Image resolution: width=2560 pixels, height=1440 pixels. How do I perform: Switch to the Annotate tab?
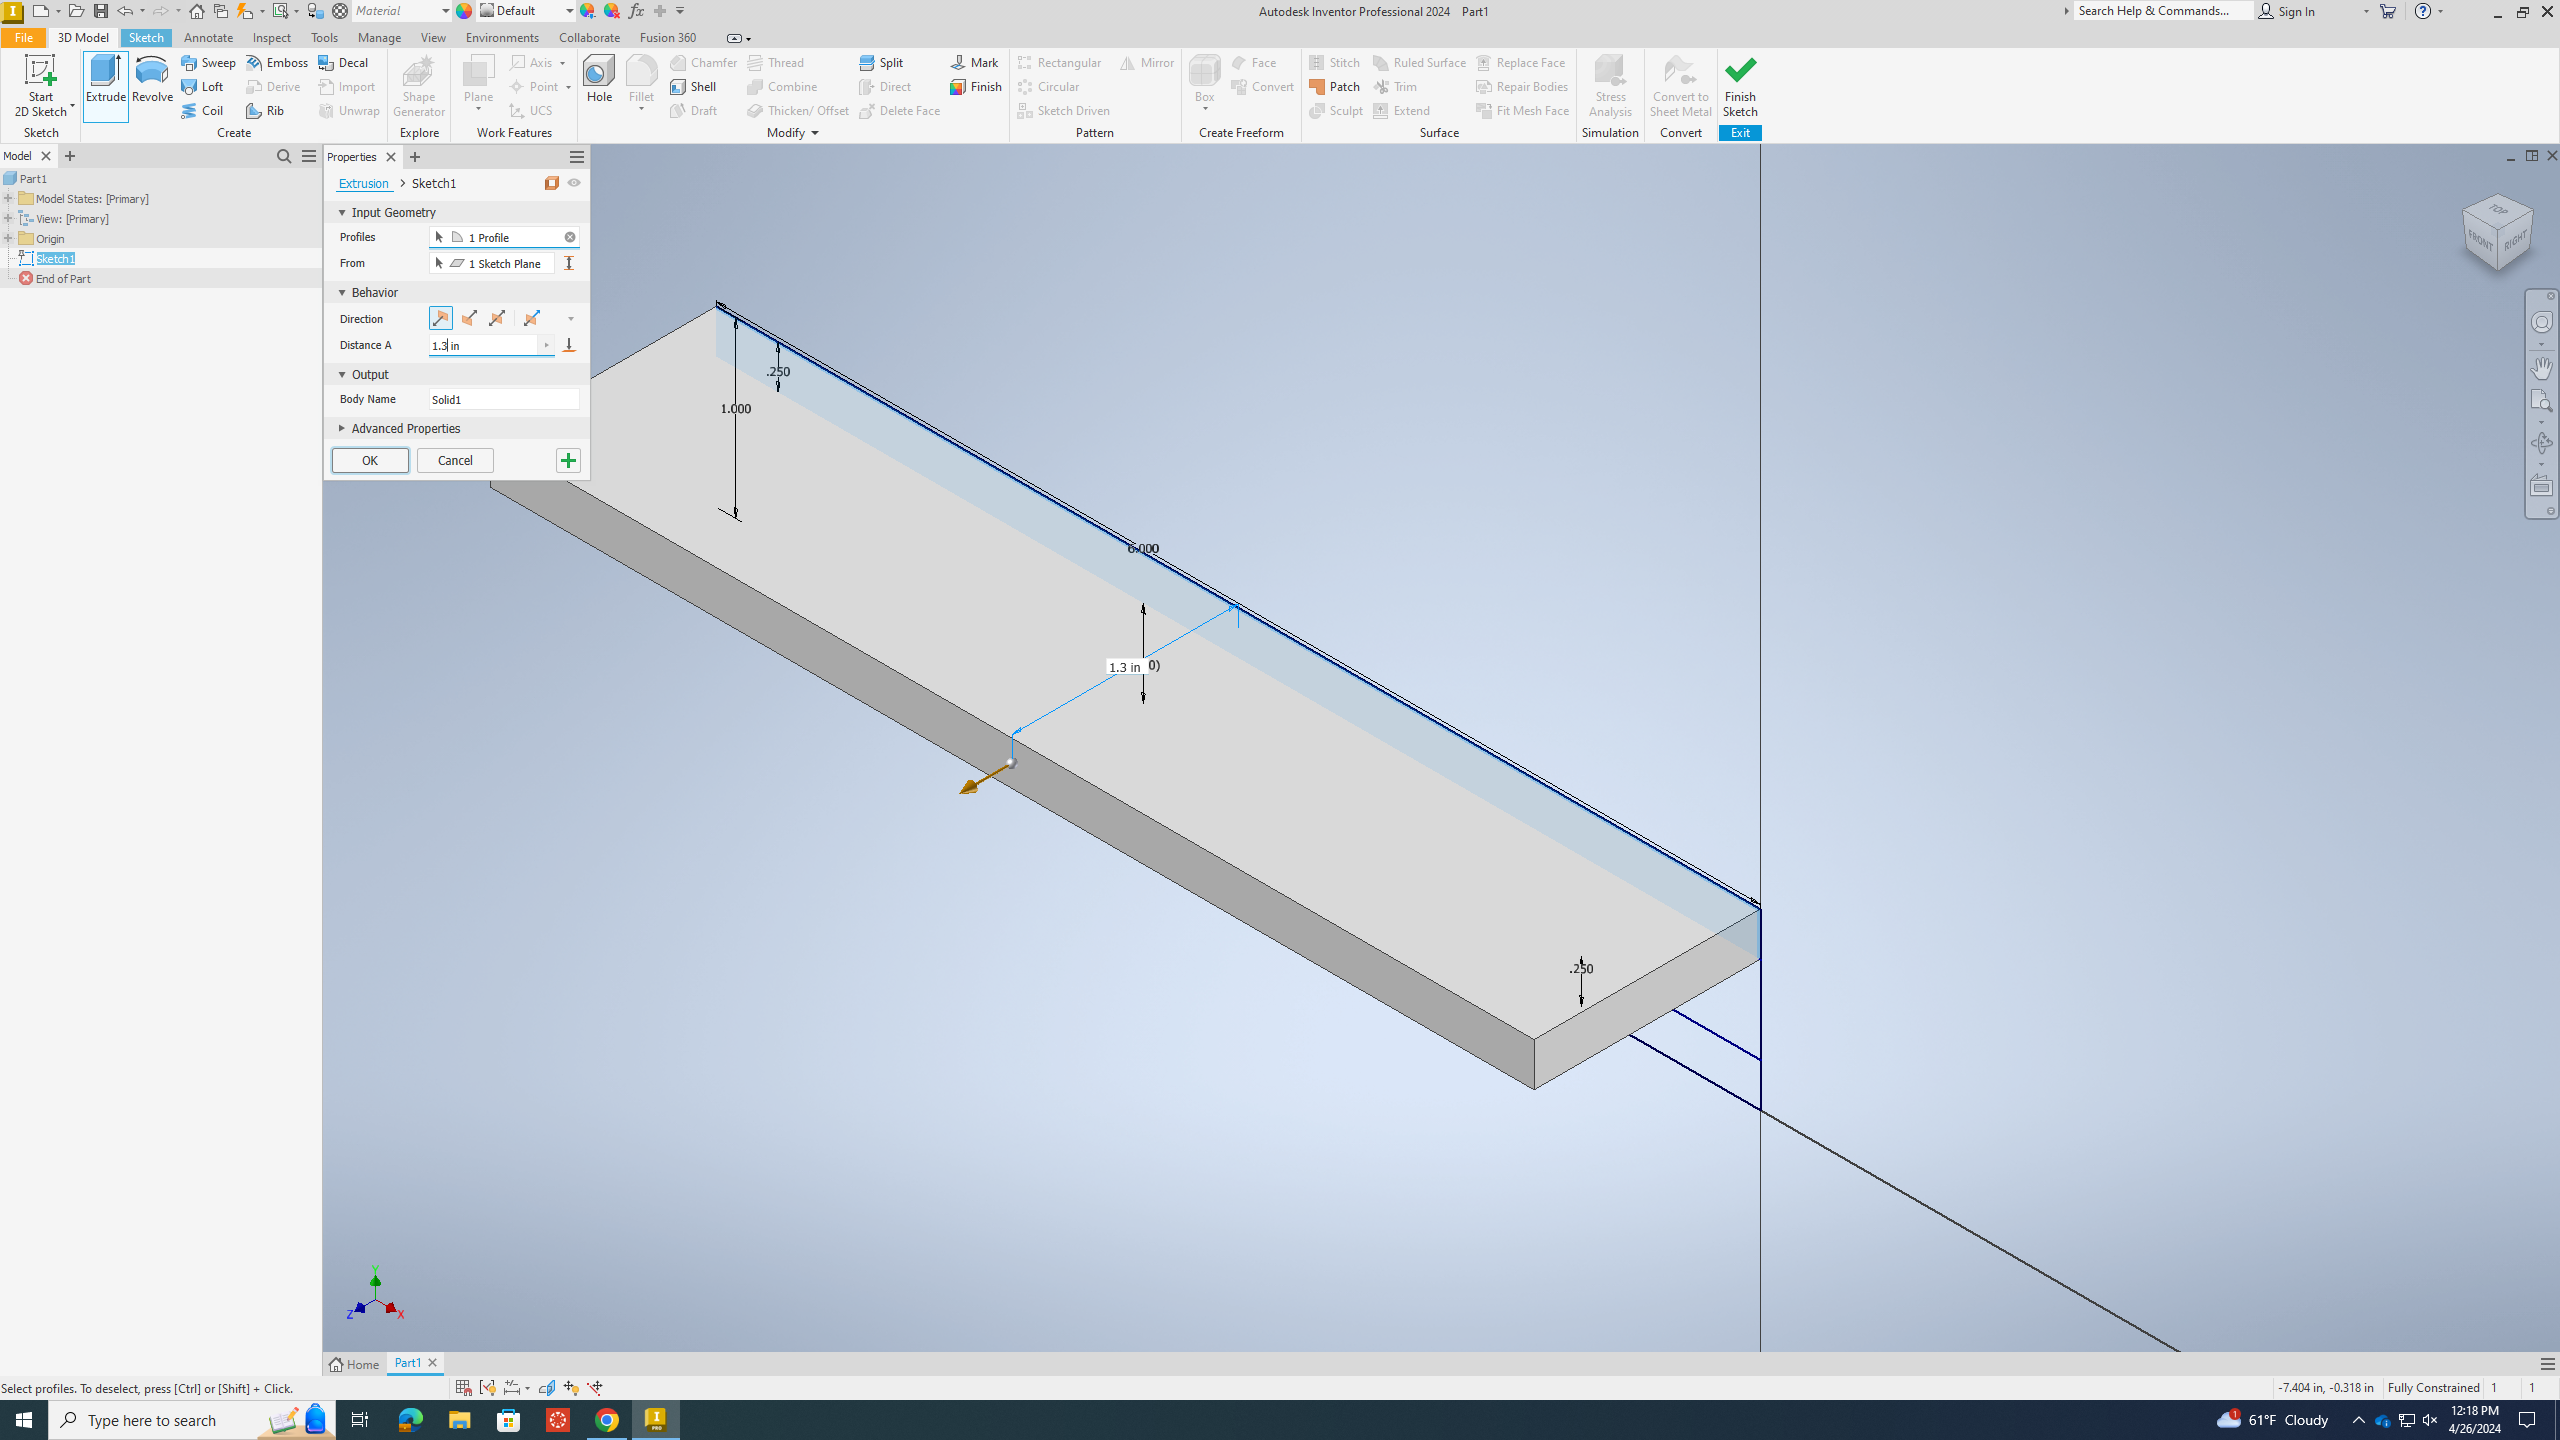(x=208, y=37)
